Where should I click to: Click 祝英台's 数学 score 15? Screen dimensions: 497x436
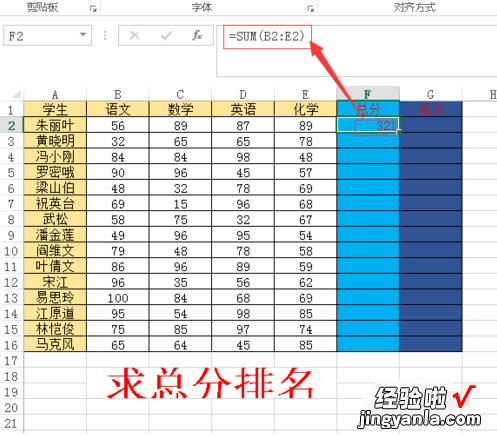pos(180,204)
